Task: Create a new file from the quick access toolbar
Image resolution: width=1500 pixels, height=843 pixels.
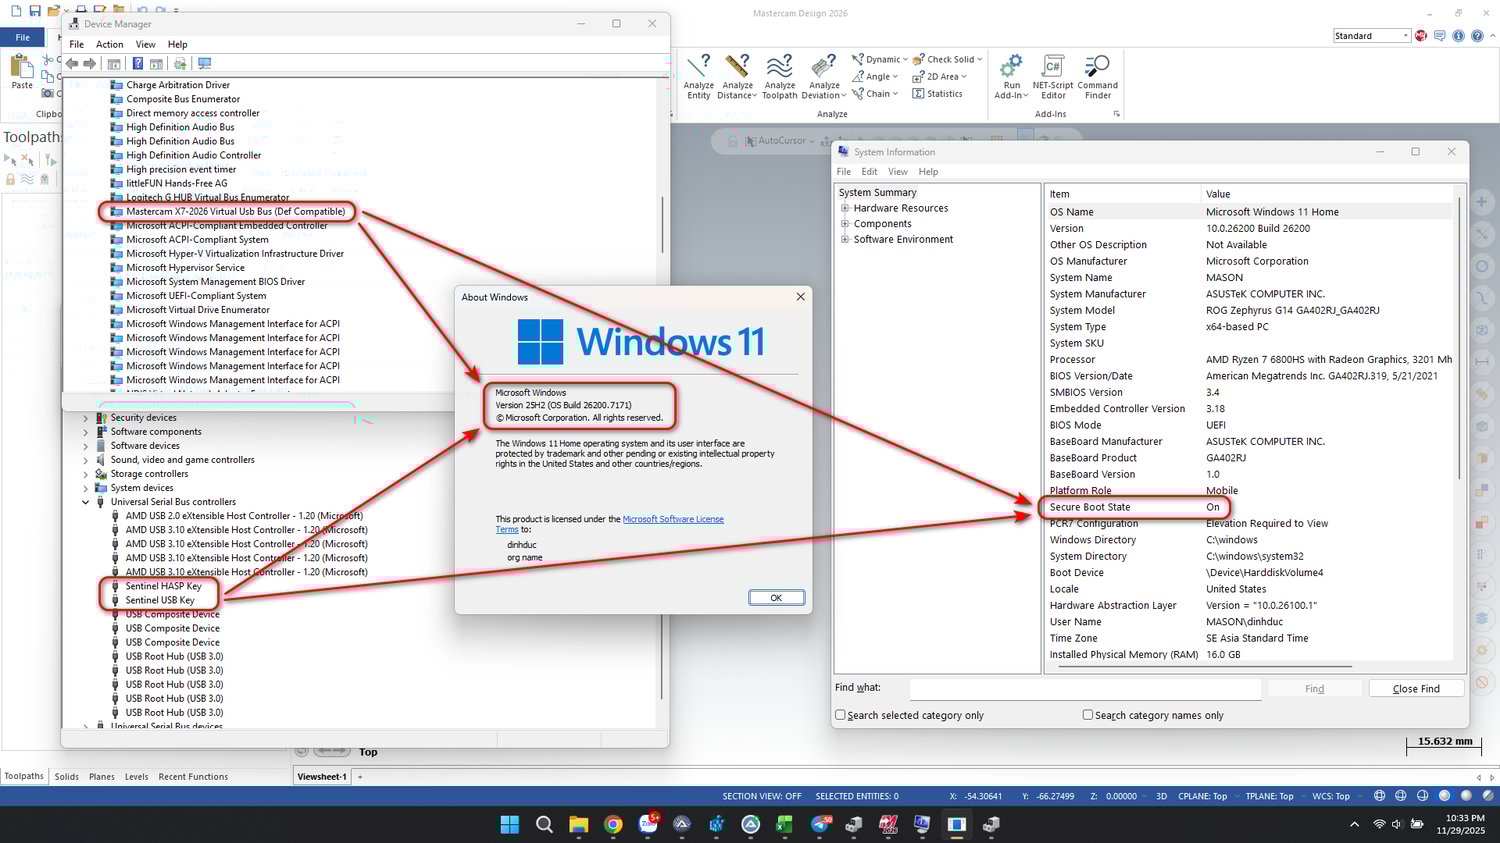Action: point(16,11)
